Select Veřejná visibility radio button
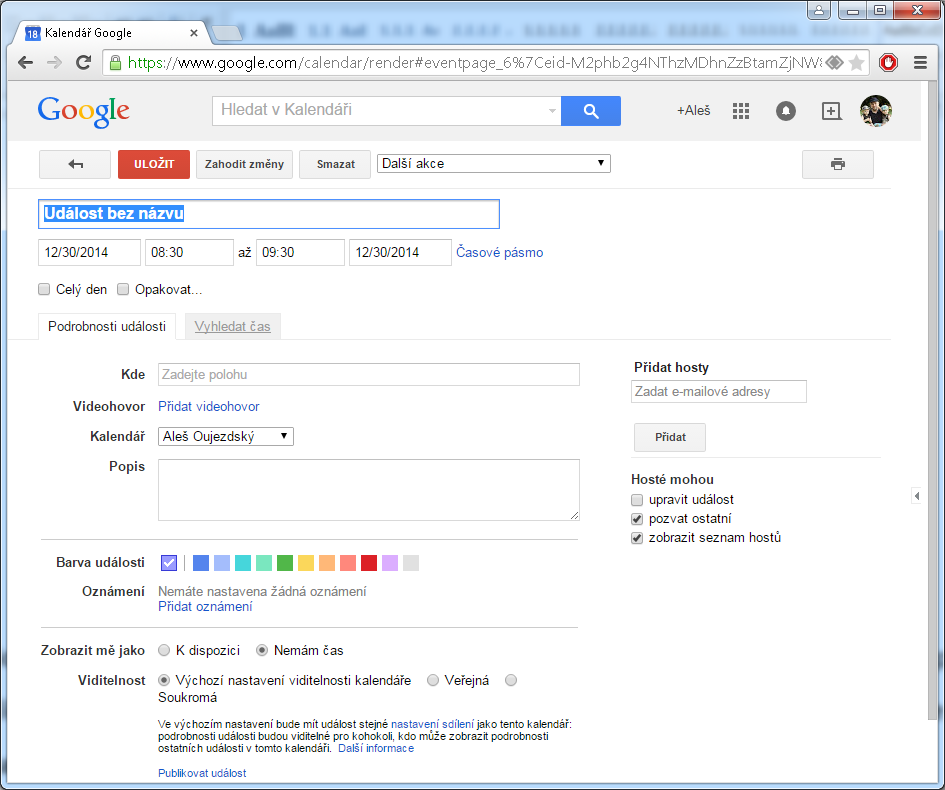Viewport: 945px width, 790px height. [433, 680]
